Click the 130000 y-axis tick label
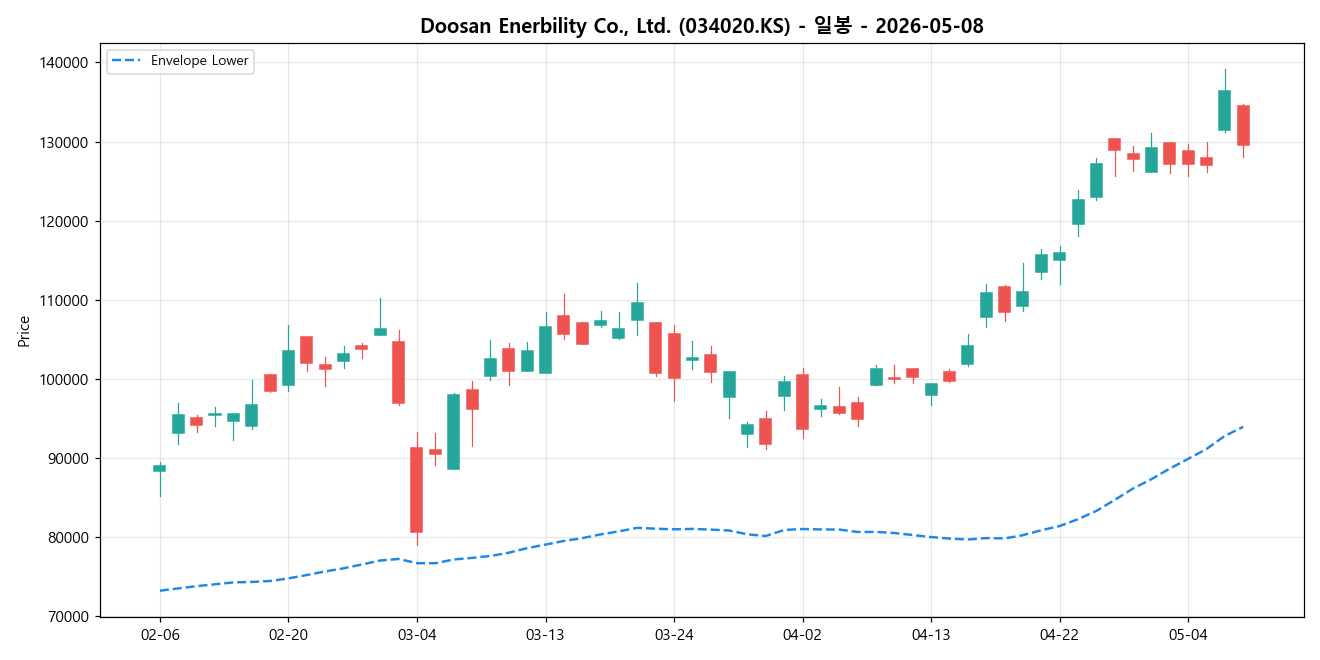 click(63, 142)
